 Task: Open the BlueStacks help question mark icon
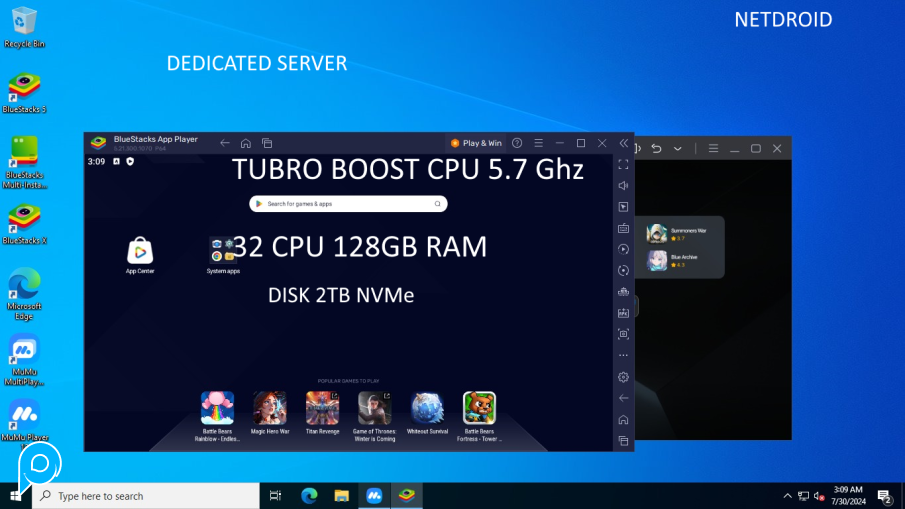517,143
